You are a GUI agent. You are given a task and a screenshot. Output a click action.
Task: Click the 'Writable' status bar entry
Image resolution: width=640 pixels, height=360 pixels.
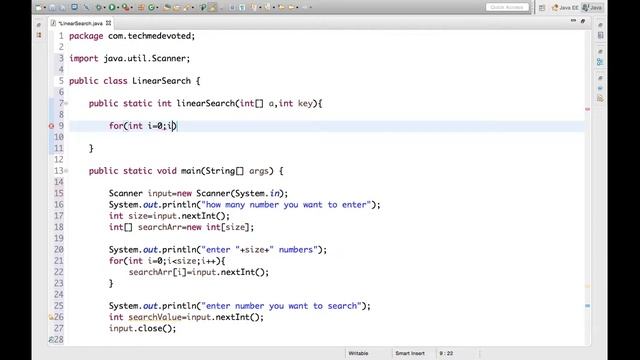click(358, 353)
